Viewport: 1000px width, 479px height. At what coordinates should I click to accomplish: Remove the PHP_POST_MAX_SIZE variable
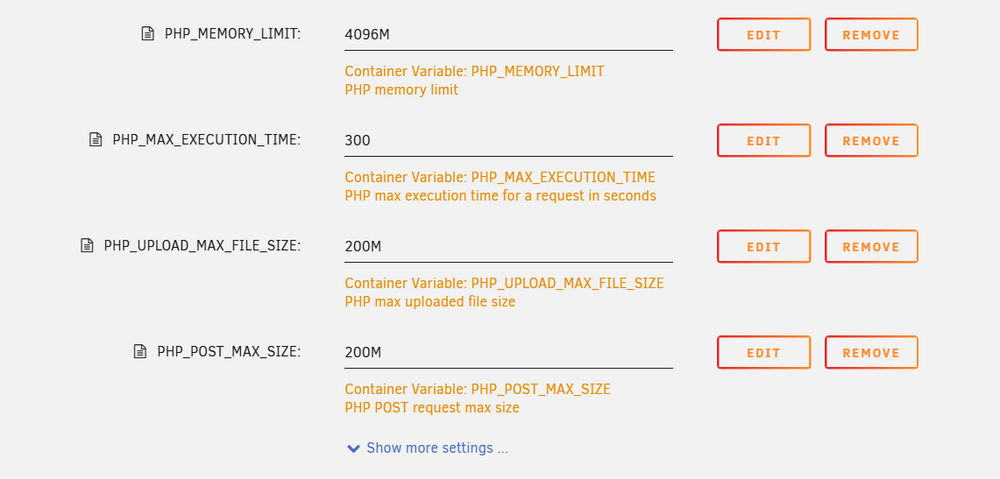point(871,352)
